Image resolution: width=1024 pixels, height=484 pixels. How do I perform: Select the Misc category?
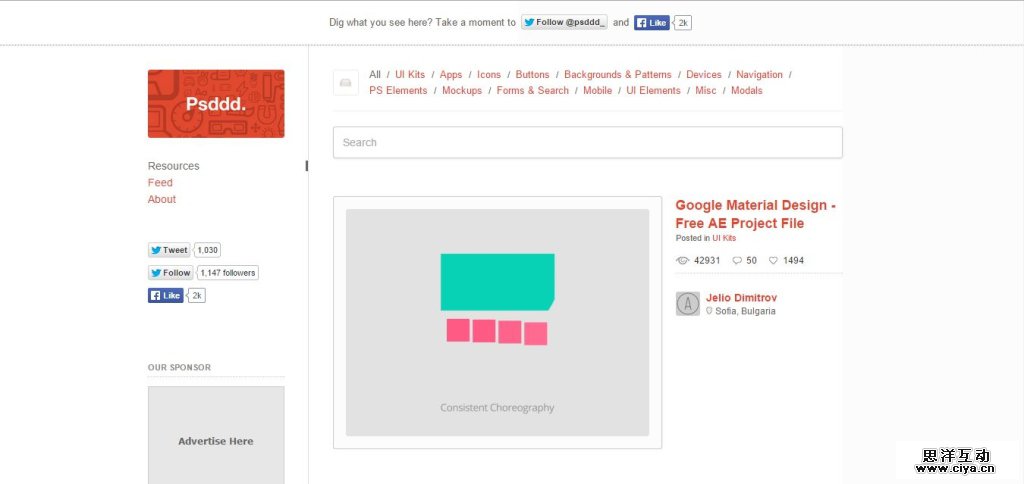coord(706,91)
